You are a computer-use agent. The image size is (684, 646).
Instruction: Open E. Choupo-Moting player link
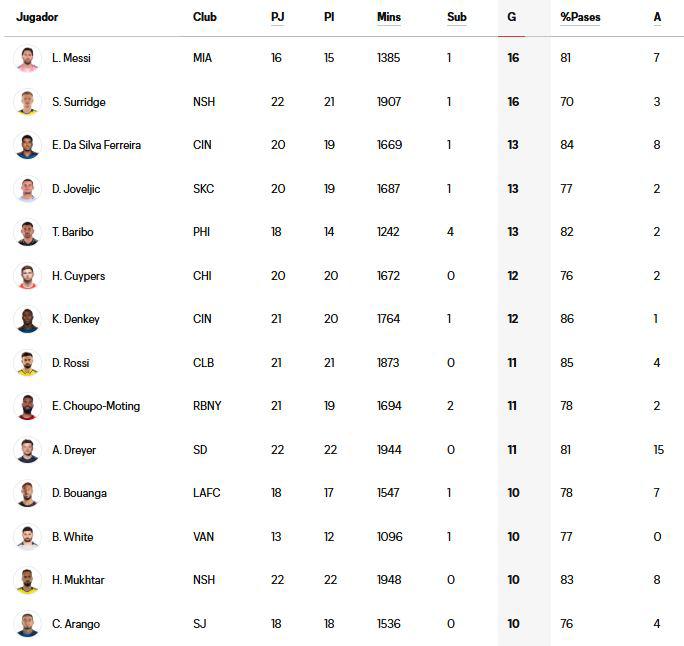click(96, 406)
